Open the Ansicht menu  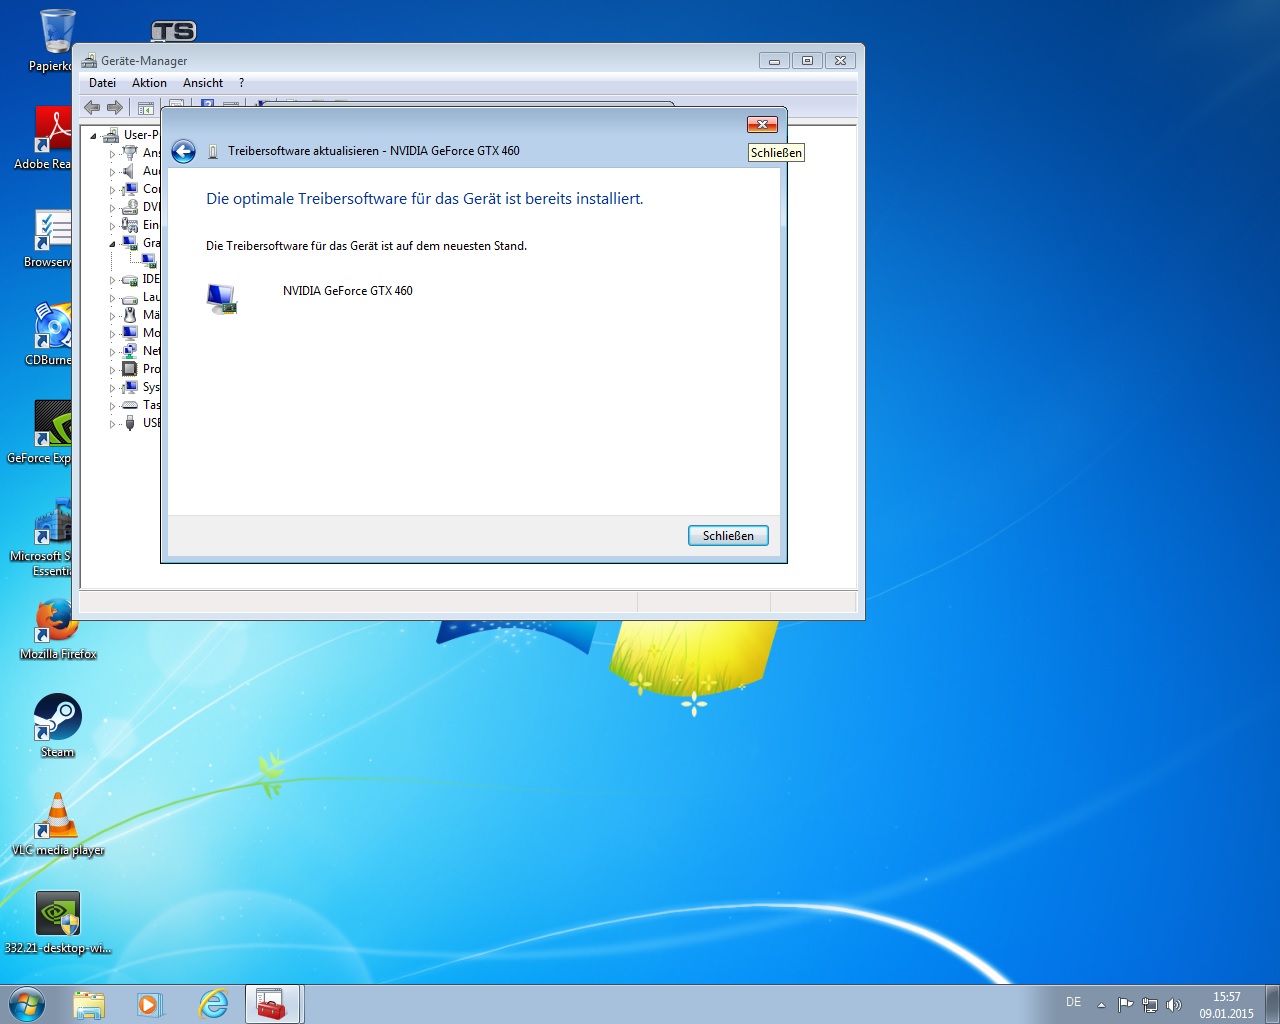click(203, 83)
